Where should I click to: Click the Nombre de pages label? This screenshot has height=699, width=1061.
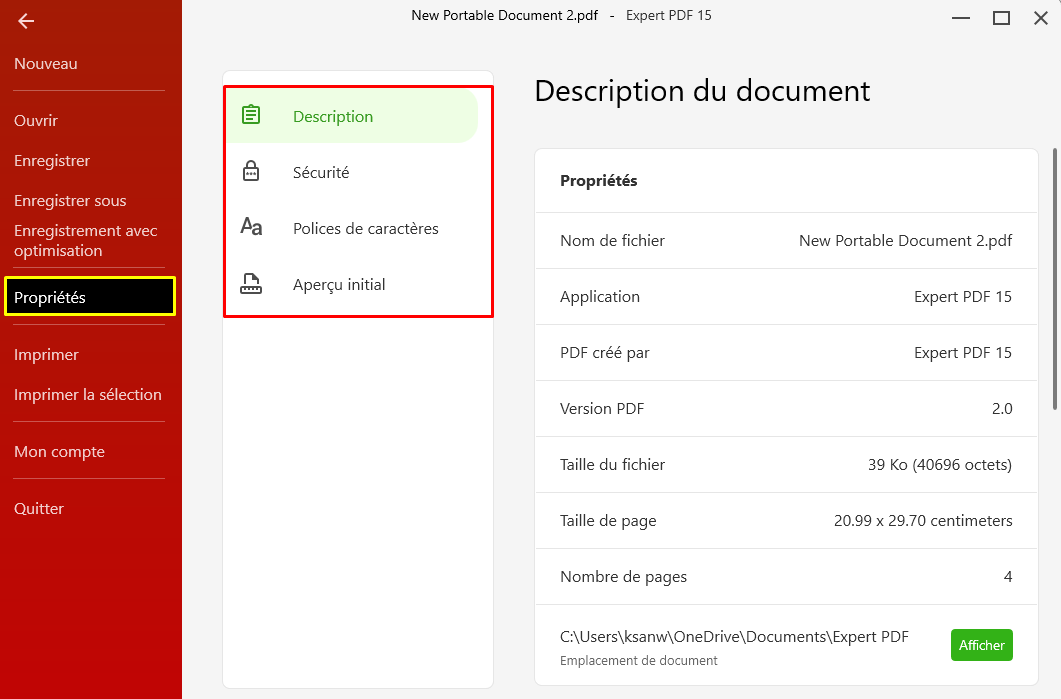click(x=623, y=577)
